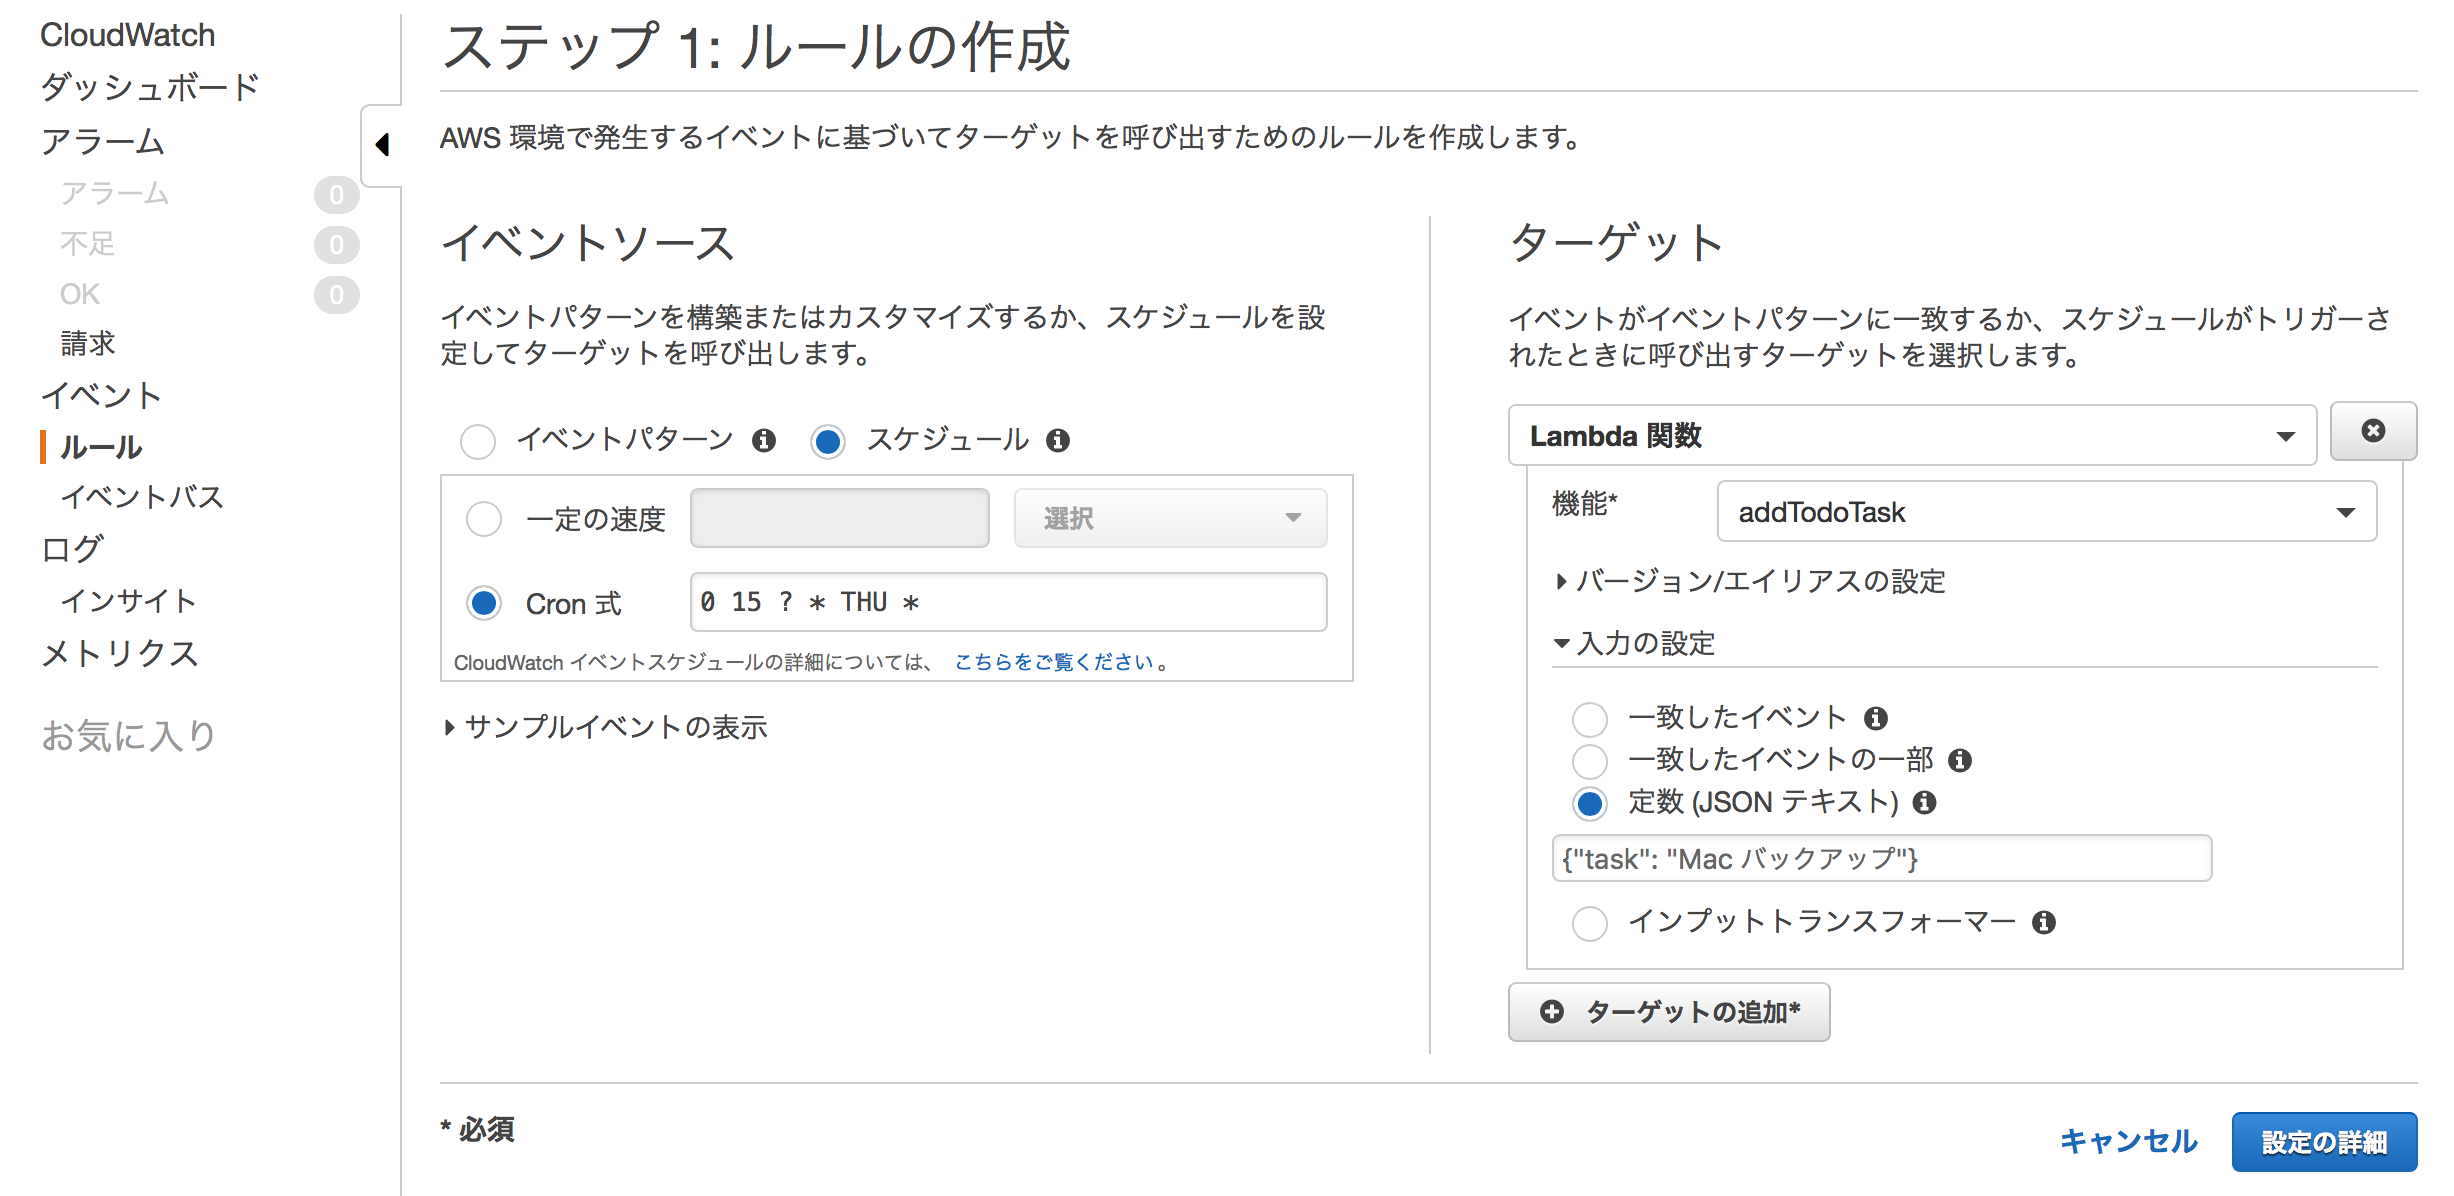Choose the 一定の速度 radio option
Image resolution: width=2454 pixels, height=1196 pixels.
click(x=484, y=519)
